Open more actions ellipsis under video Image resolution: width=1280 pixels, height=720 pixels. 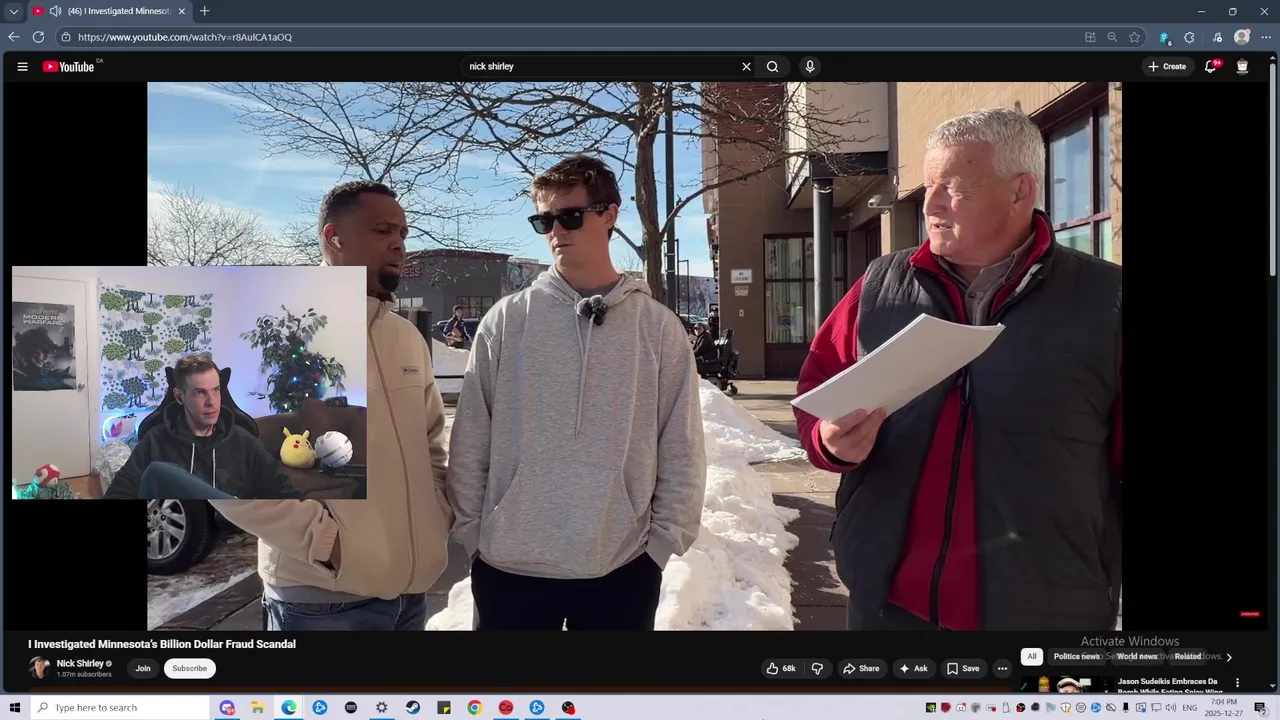[1002, 669]
